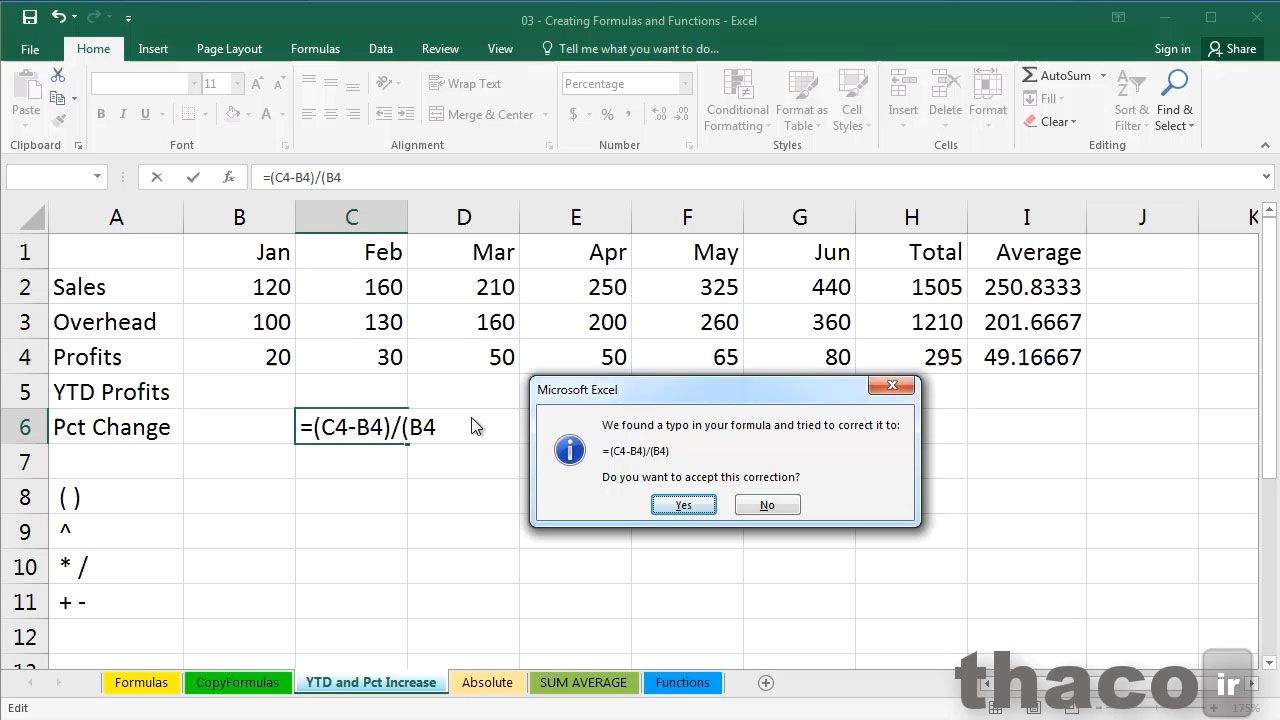Open the Conditional Formatting dropdown

click(x=737, y=100)
